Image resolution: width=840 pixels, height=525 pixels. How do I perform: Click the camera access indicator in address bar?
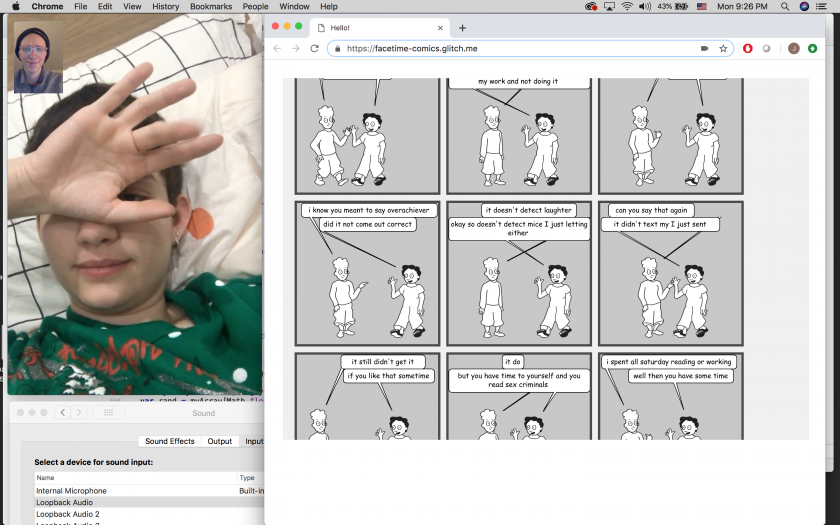click(704, 48)
